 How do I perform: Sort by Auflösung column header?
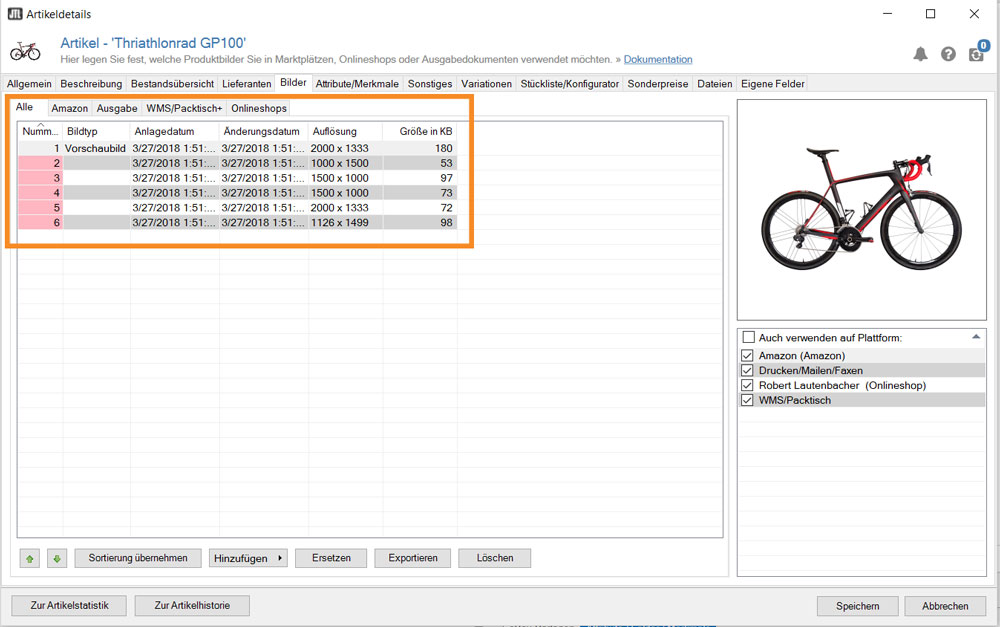(x=346, y=131)
